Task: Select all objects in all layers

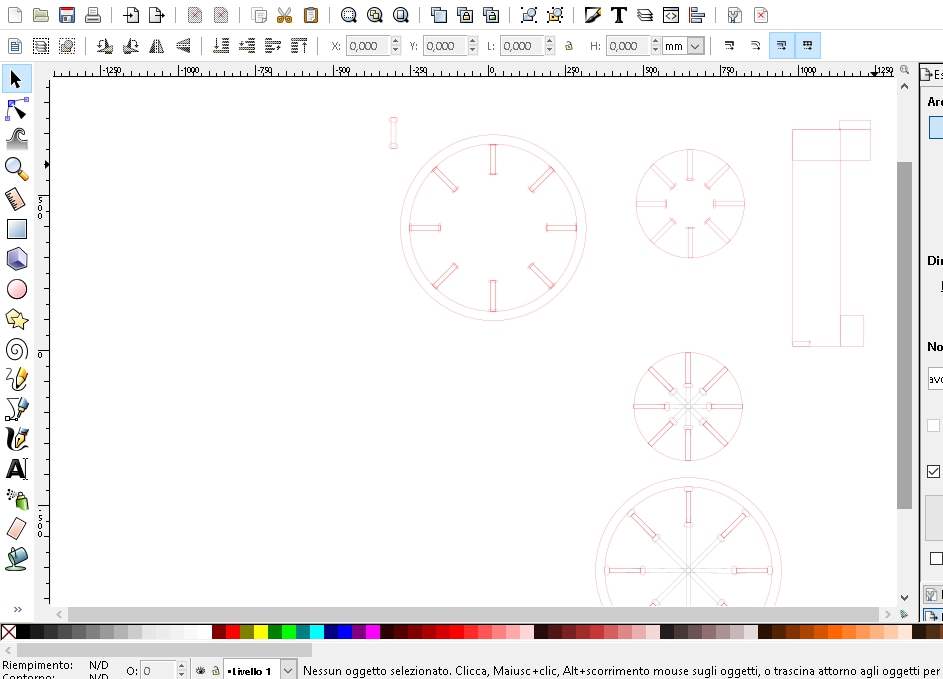Action: pyautogui.click(x=41, y=46)
